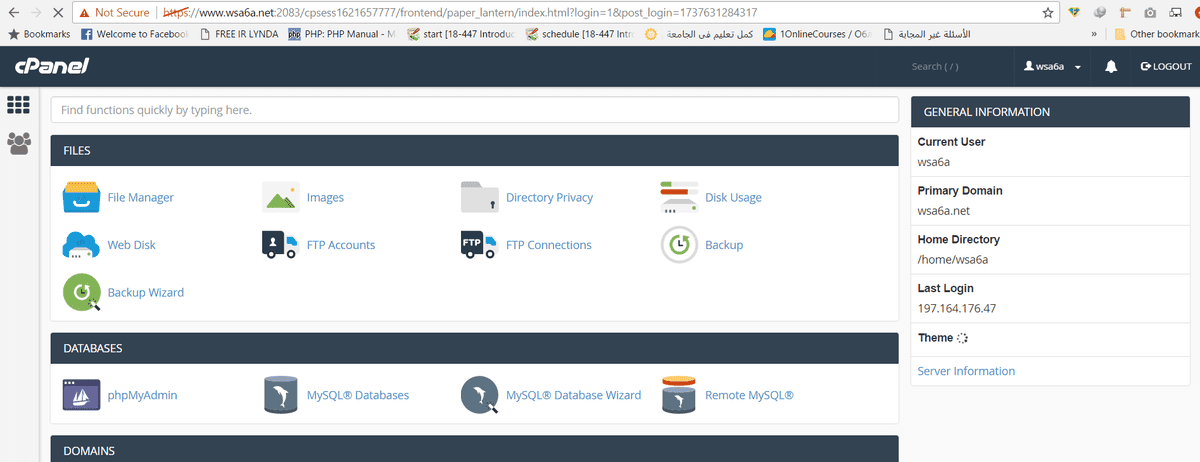Open the Server Information link
The height and width of the screenshot is (462, 1200).
coord(966,371)
